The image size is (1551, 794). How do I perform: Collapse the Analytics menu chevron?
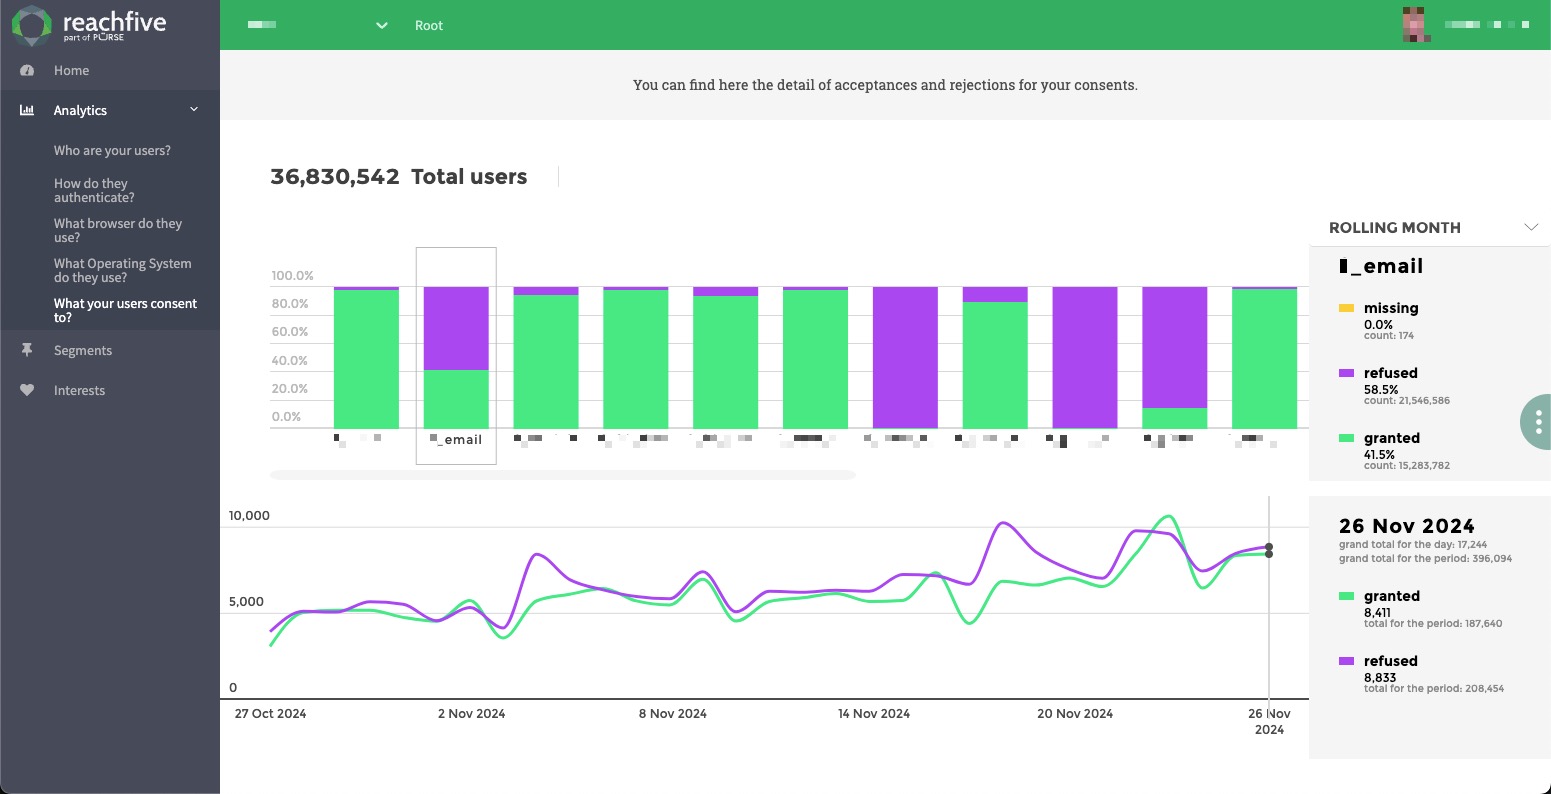coord(194,109)
